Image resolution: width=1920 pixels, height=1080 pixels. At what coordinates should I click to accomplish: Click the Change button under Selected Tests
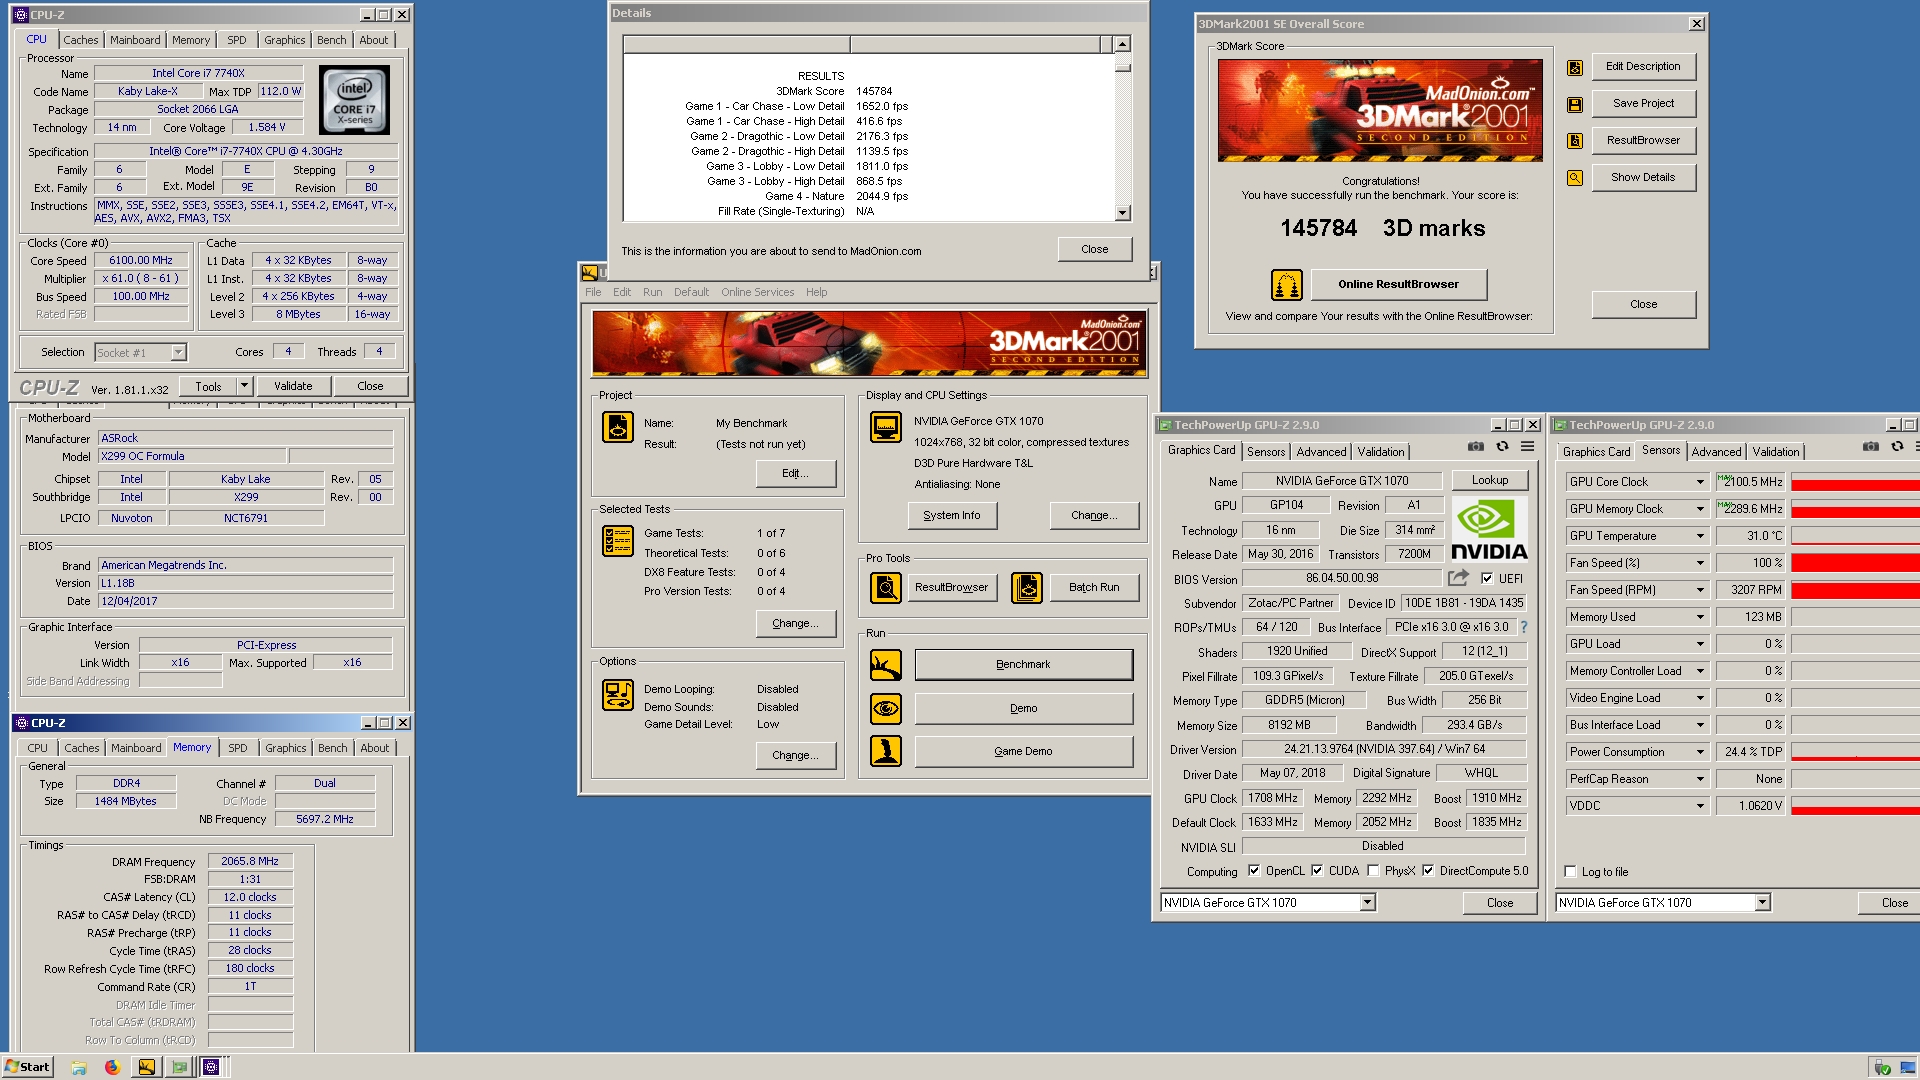tap(796, 624)
